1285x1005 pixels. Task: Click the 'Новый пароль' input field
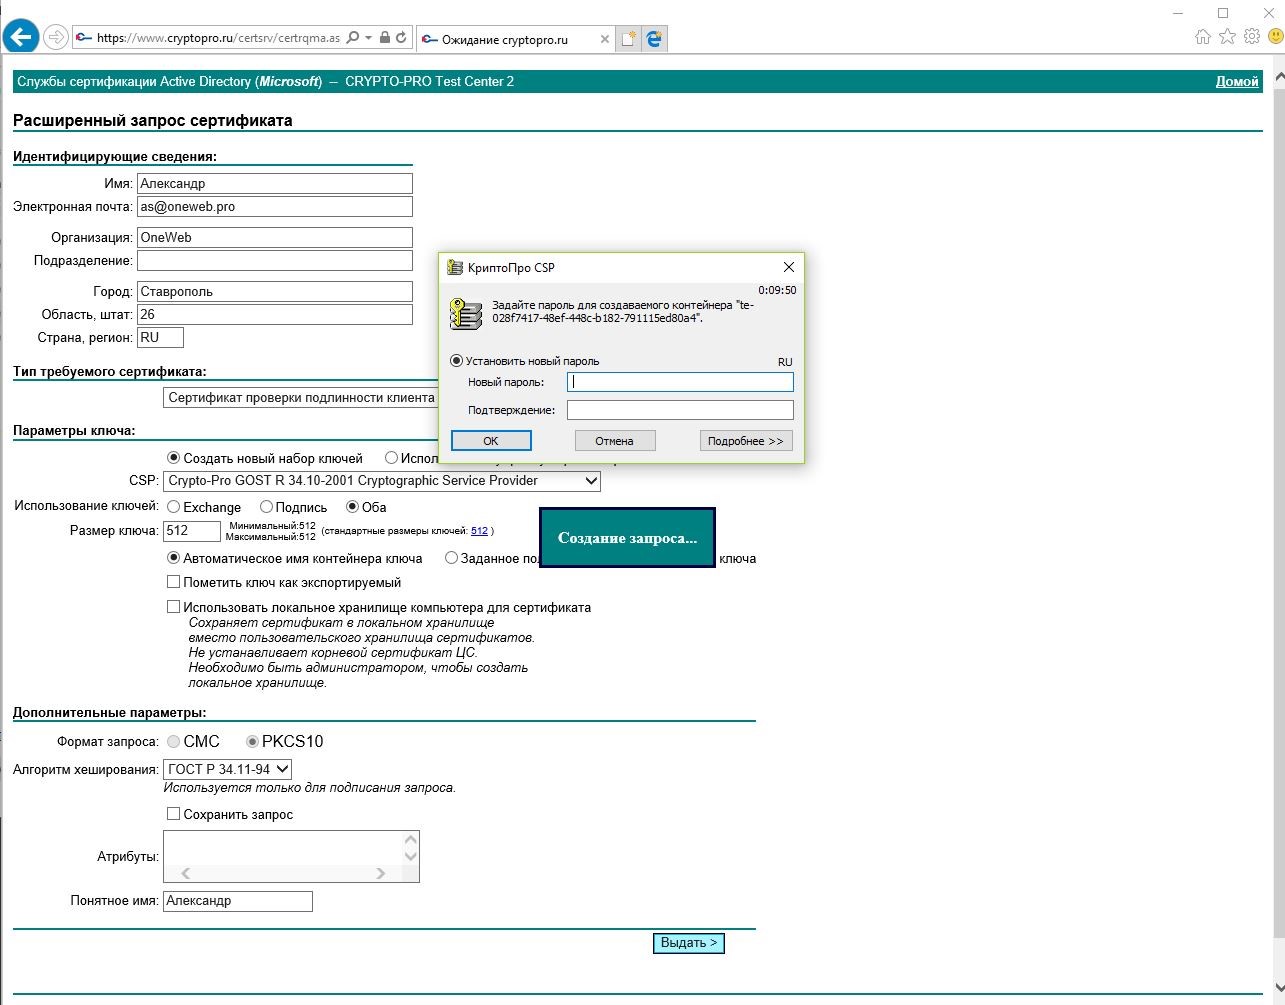(x=680, y=381)
